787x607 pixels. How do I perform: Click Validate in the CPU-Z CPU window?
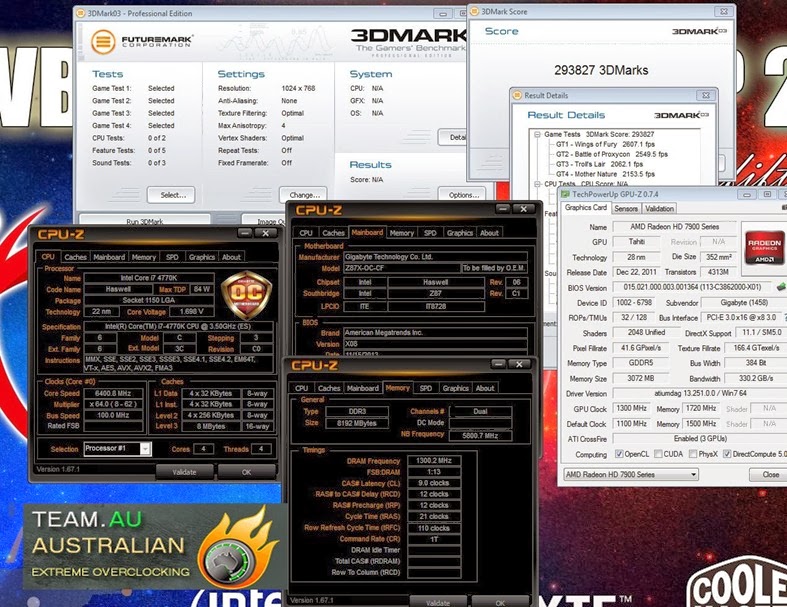coord(184,472)
